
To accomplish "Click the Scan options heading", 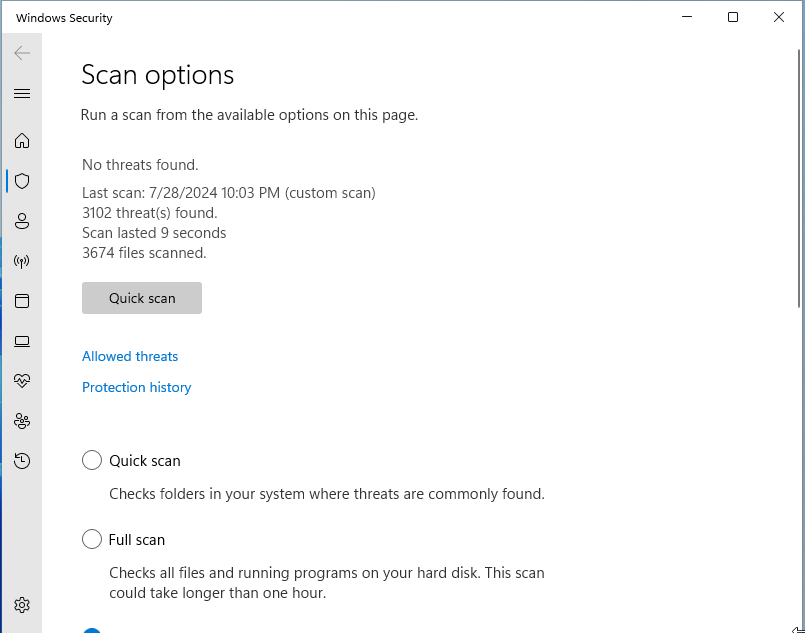I will click(x=158, y=75).
